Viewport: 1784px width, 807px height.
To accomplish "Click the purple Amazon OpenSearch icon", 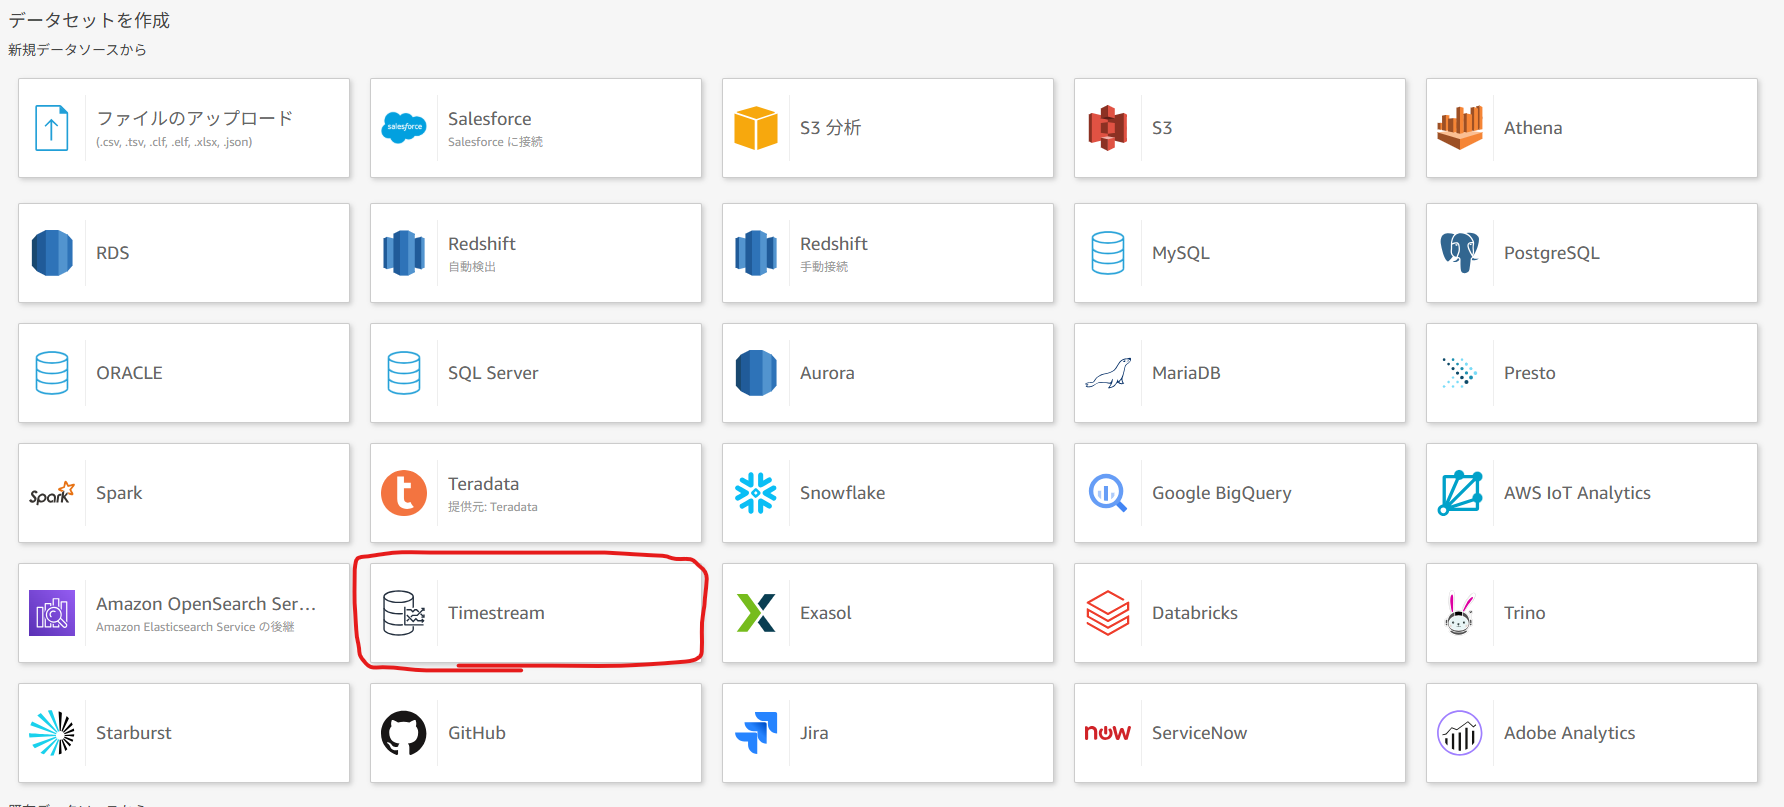I will tap(52, 613).
